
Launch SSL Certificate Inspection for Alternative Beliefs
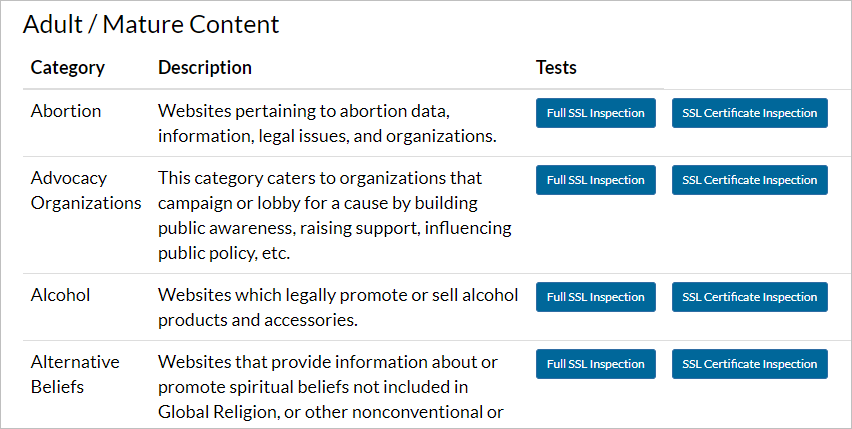(x=749, y=364)
